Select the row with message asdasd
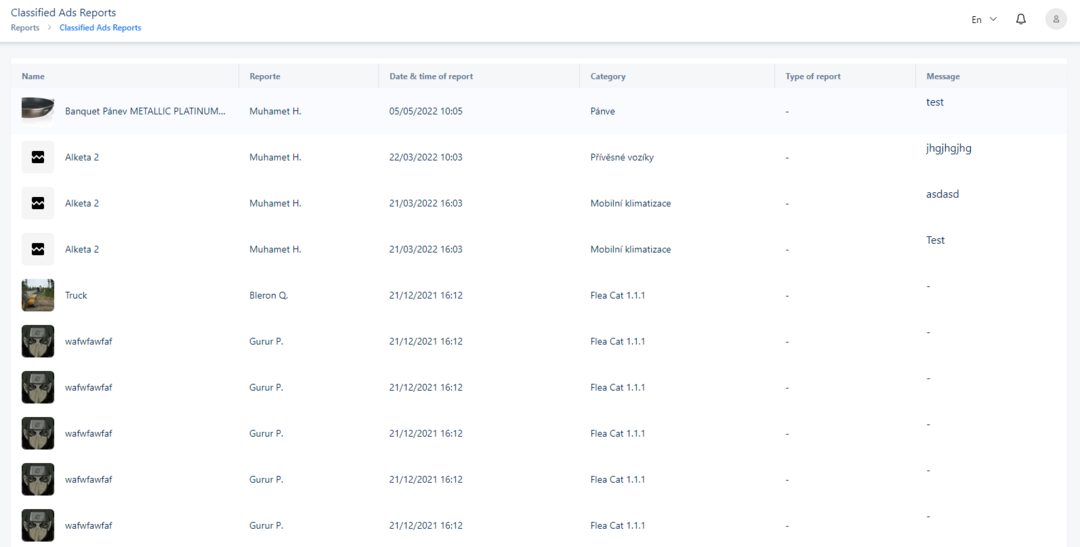Image resolution: width=1080 pixels, height=547 pixels. (x=539, y=203)
